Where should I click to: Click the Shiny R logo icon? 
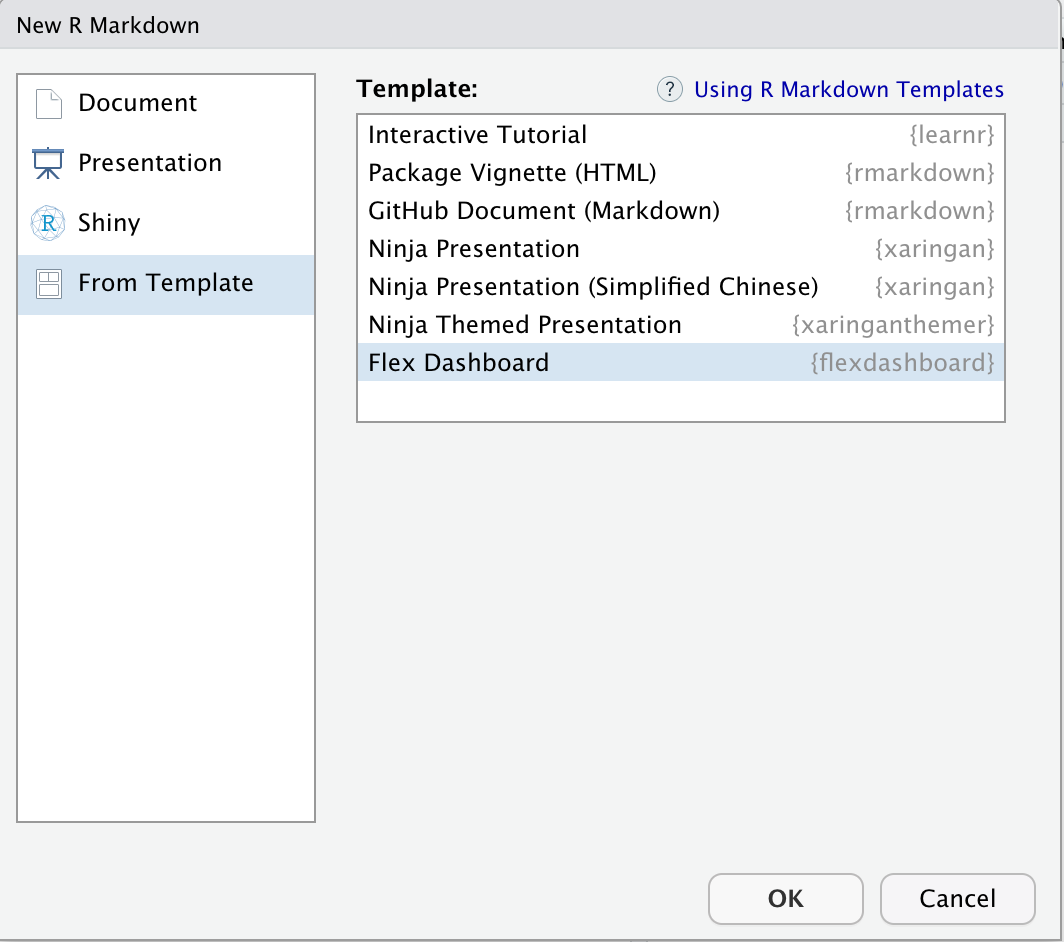point(48,223)
